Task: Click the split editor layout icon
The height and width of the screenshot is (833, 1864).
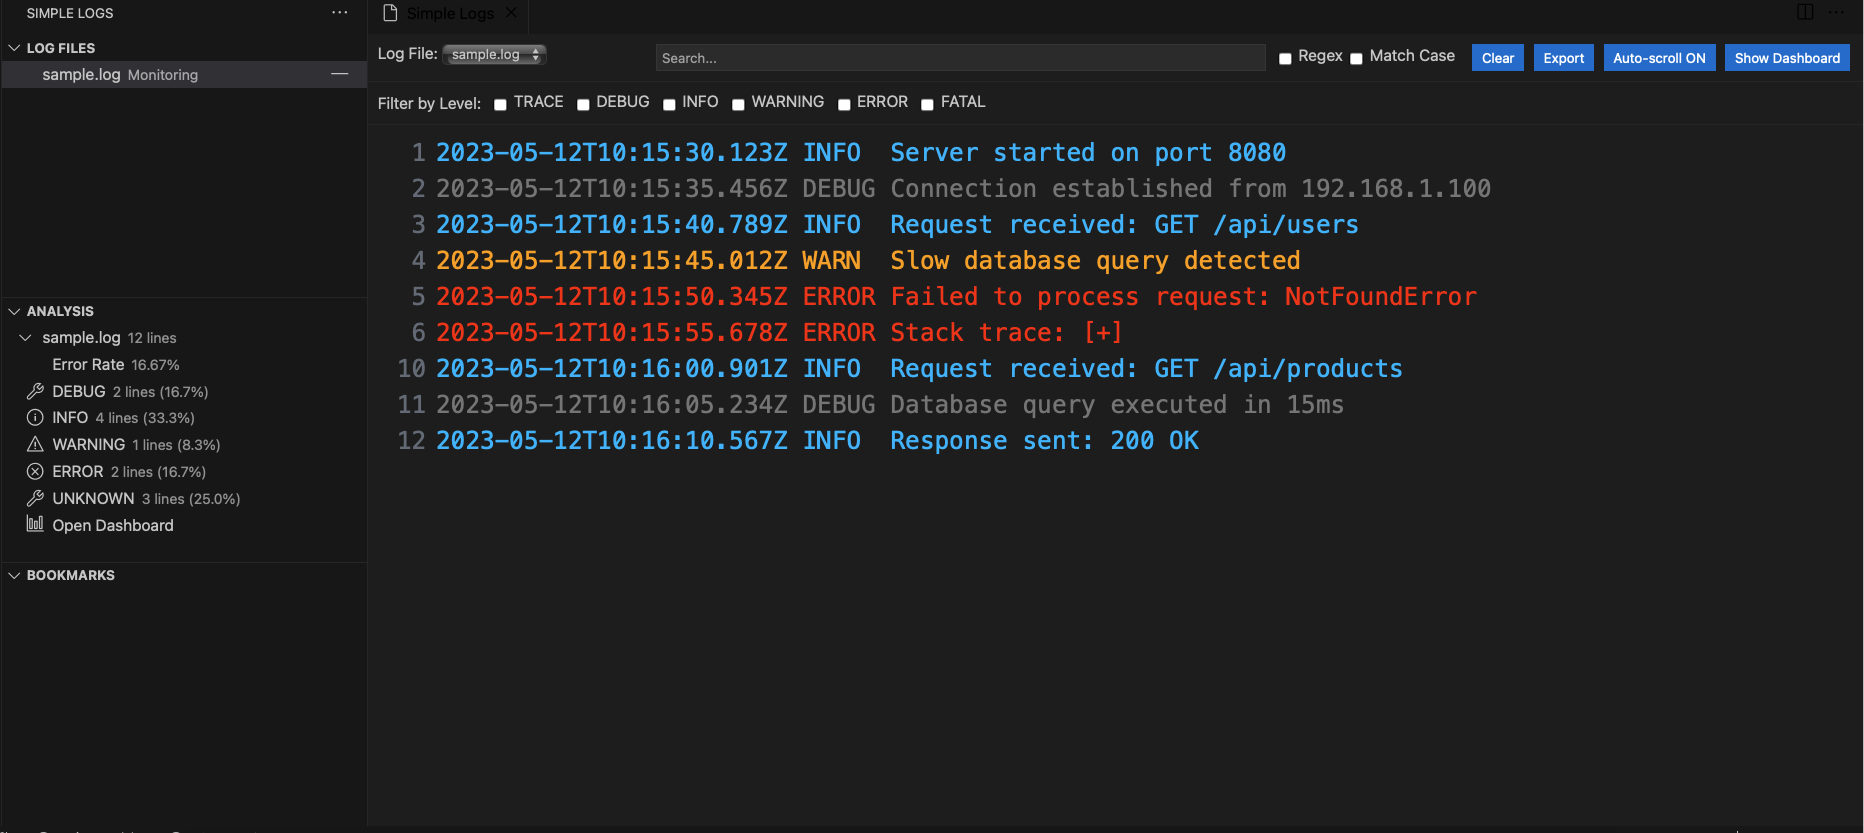Action: (1805, 12)
